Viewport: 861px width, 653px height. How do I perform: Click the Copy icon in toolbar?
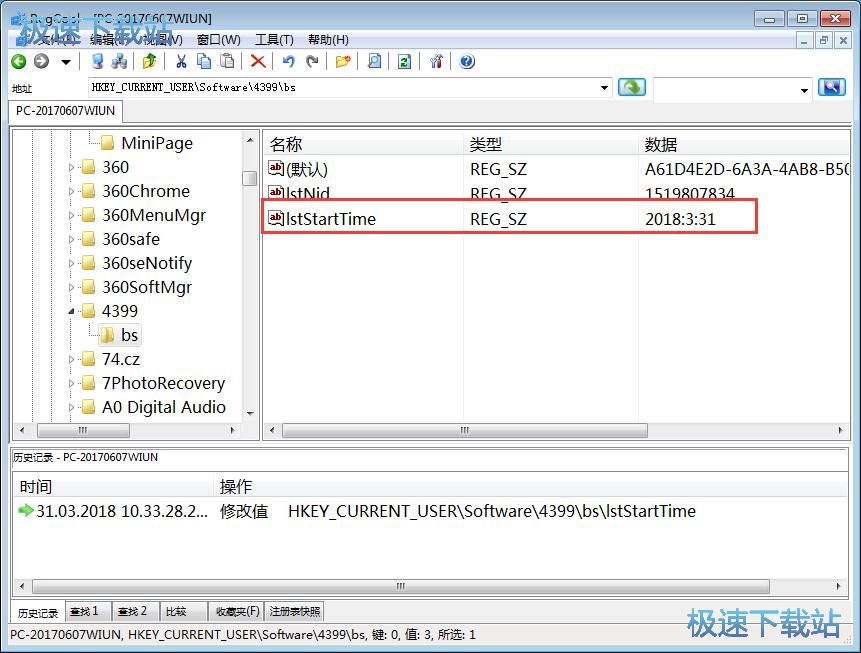[x=204, y=62]
